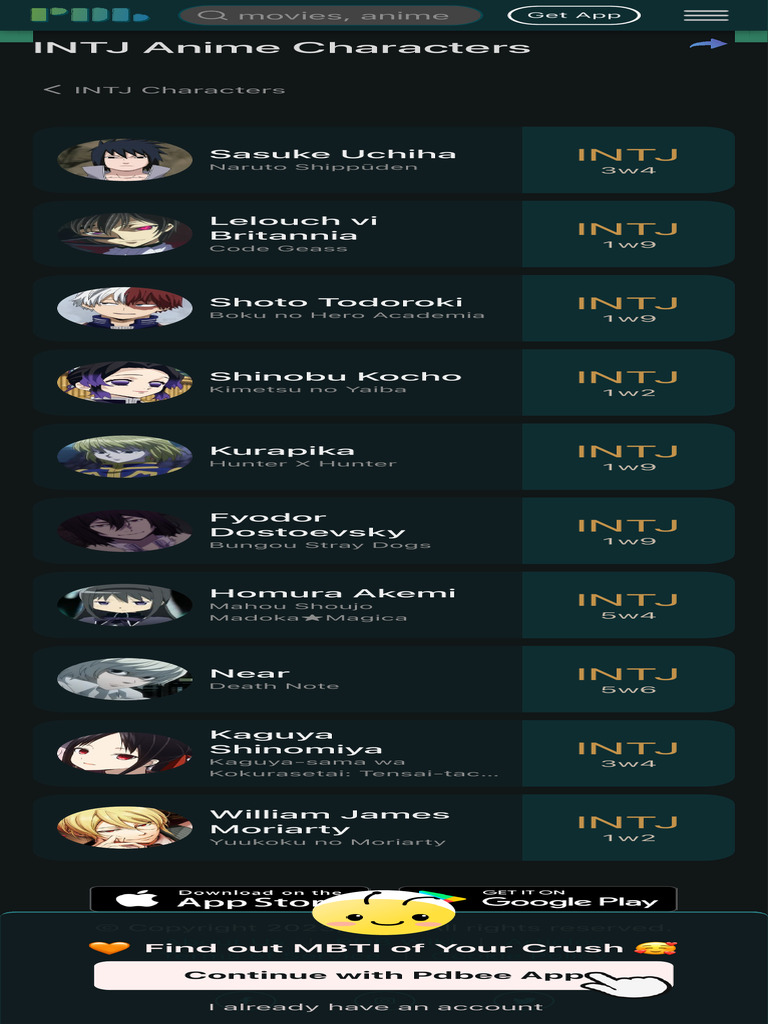Open the hamburger menu icon
Image resolution: width=768 pixels, height=1024 pixels.
(706, 15)
